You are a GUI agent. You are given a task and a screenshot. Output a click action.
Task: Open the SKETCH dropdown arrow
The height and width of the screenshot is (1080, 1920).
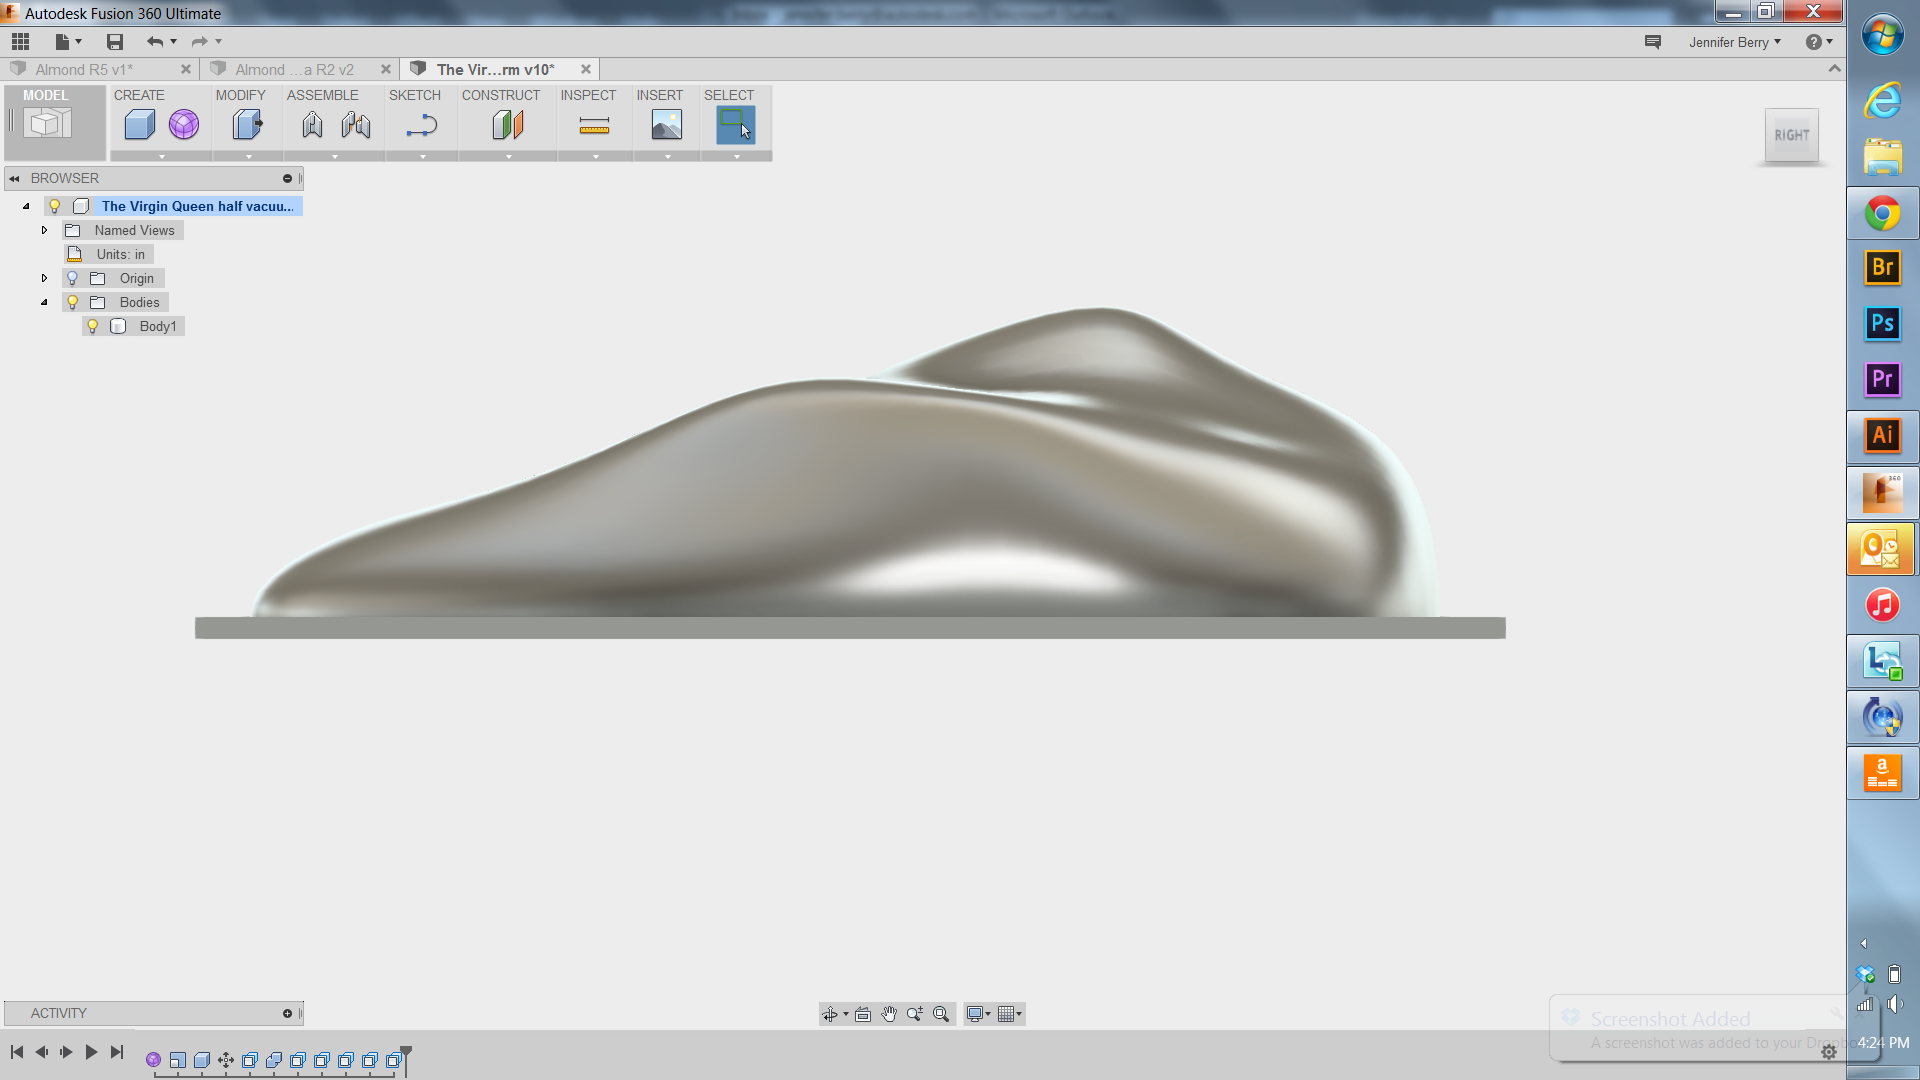(x=422, y=156)
